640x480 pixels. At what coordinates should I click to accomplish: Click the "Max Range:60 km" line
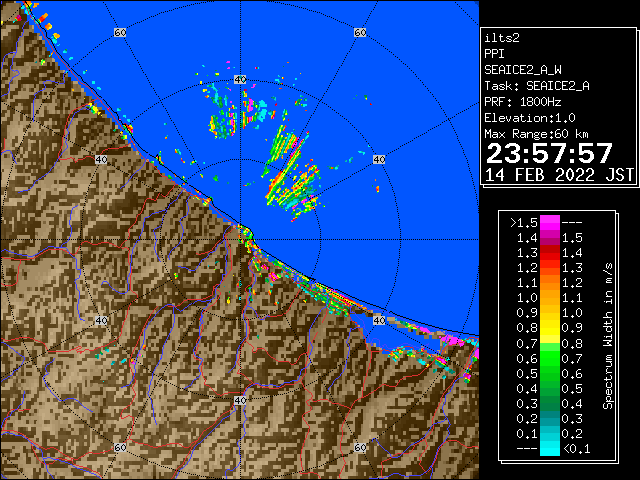[x=536, y=134]
